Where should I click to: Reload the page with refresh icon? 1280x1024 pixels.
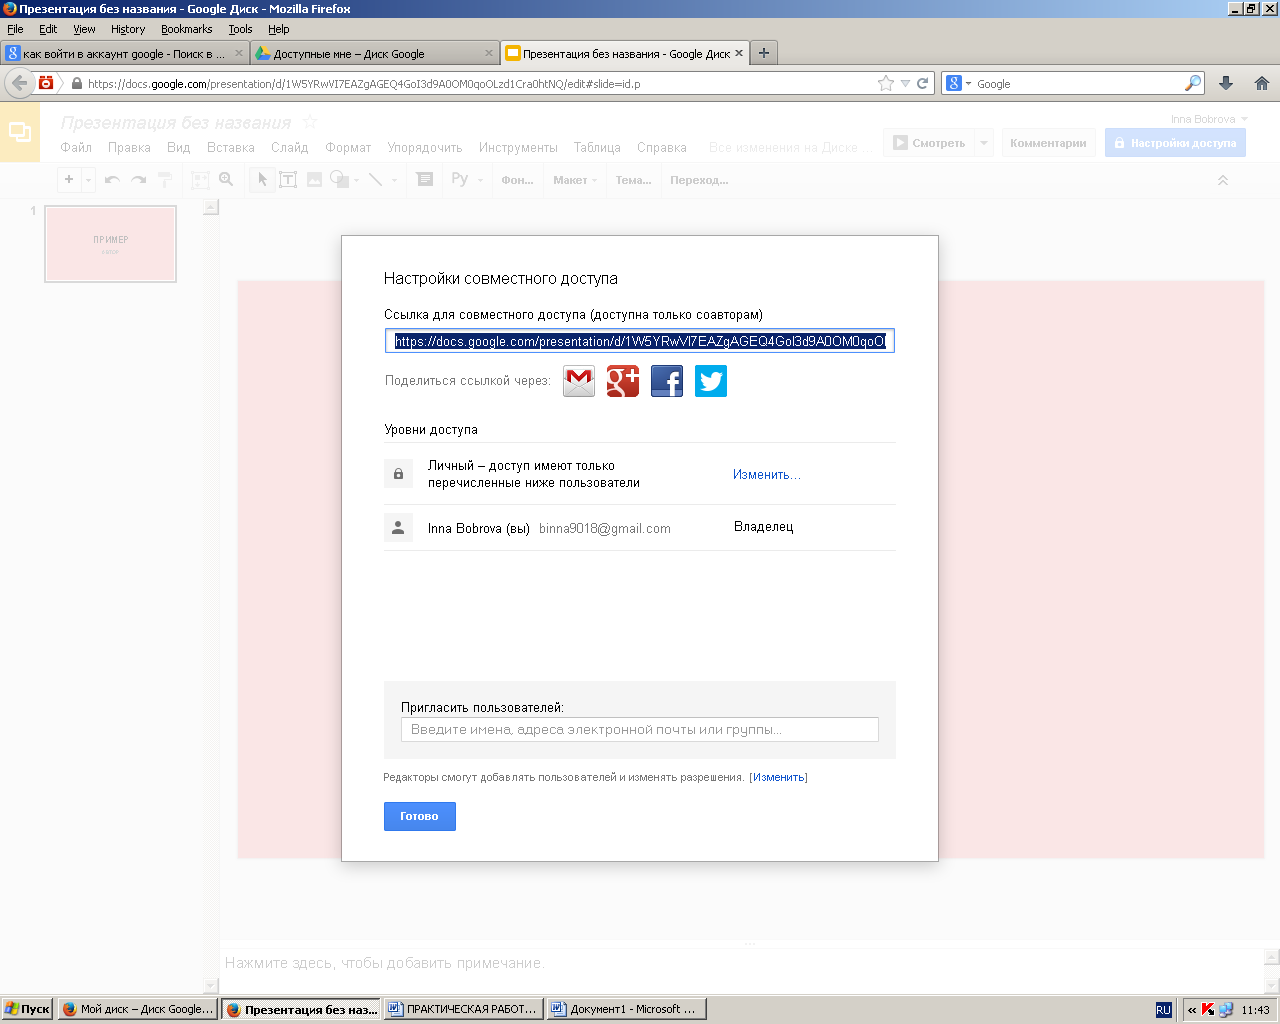click(922, 83)
